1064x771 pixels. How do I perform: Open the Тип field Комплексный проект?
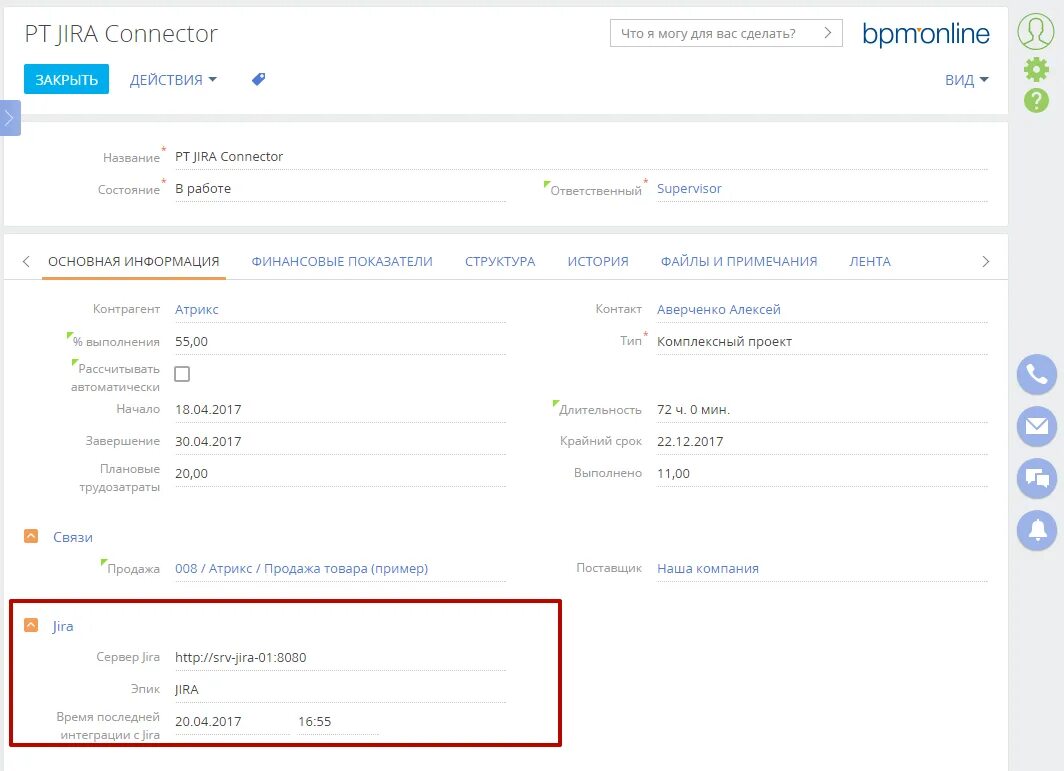tap(822, 341)
